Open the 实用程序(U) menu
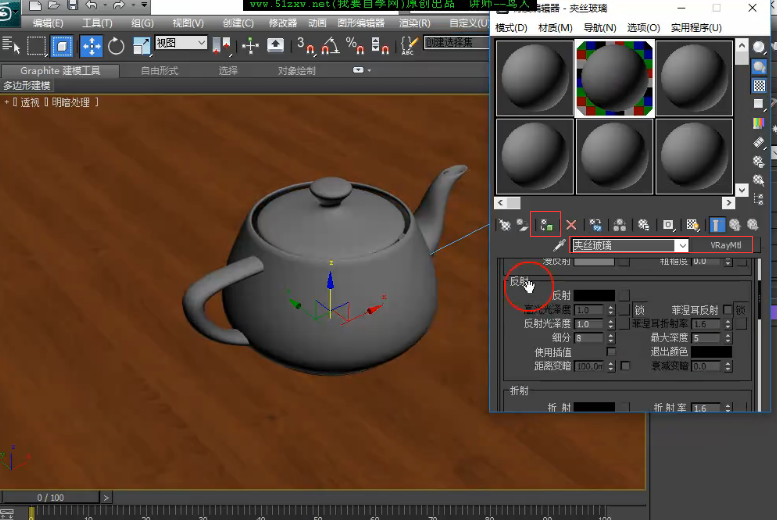Image resolution: width=777 pixels, height=520 pixels. pos(696,28)
